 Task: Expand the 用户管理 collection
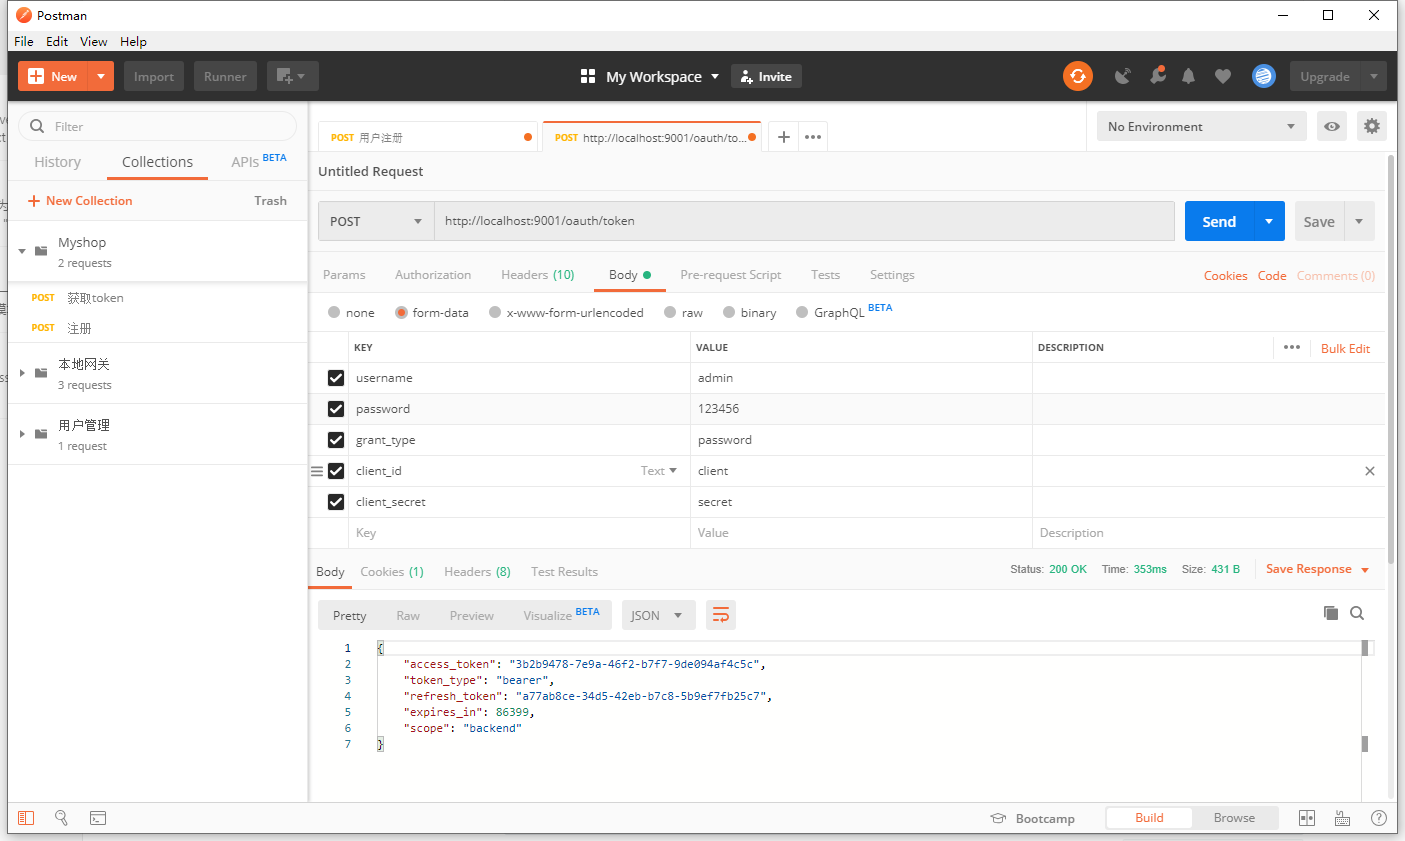click(x=22, y=434)
